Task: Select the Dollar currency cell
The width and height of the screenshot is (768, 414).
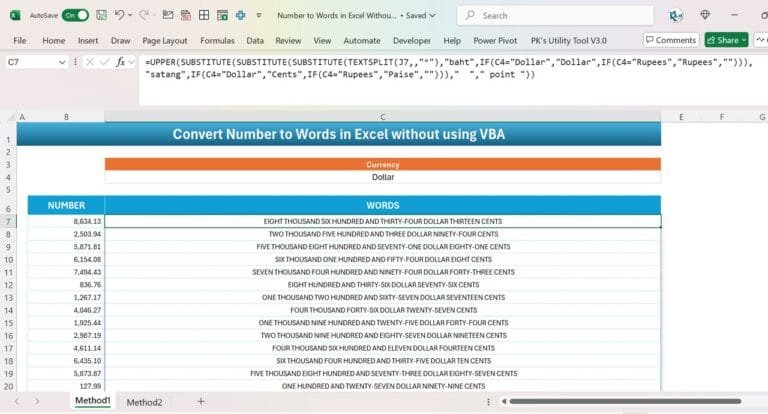Action: [382, 177]
